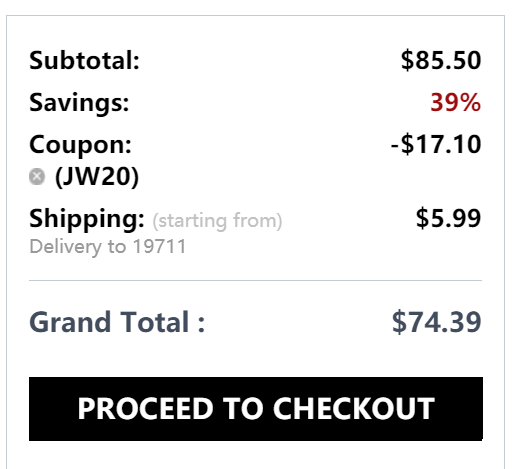Select the $5.99 shipping cost
Viewport: 517px width, 469px height.
tap(448, 218)
